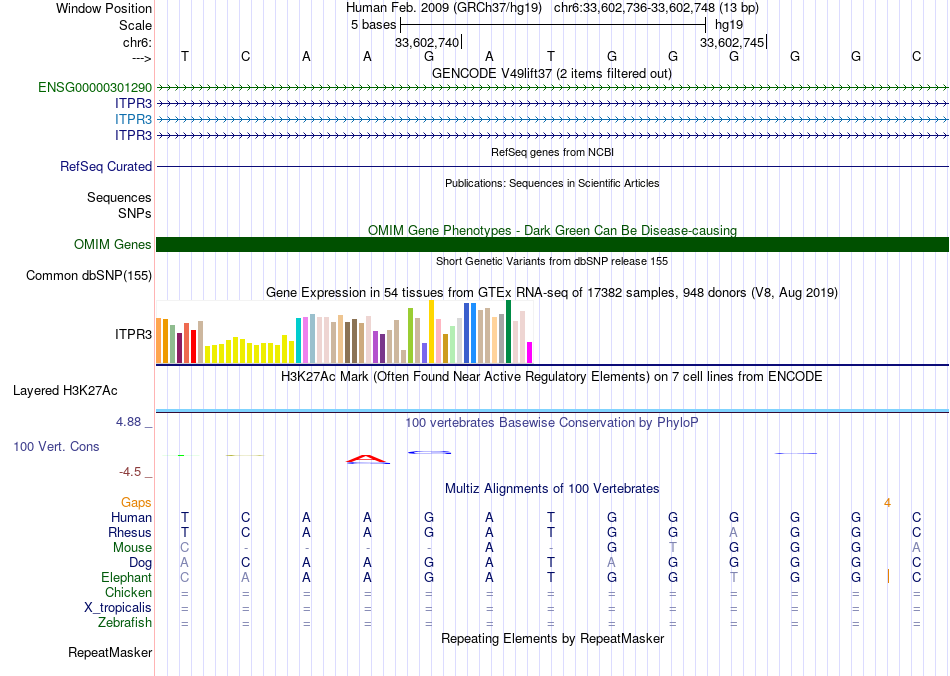Click the Multiz Alignments of 100 Vertebrates title
This screenshot has width=950, height=676.
(x=552, y=489)
